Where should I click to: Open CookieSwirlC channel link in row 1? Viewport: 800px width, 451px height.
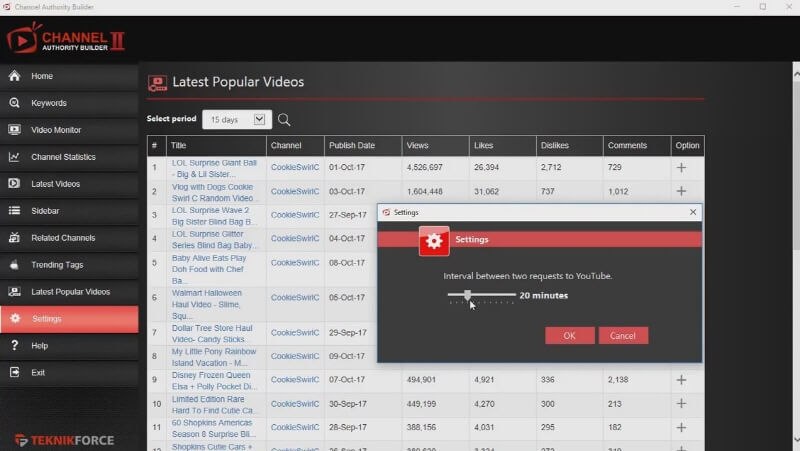pyautogui.click(x=295, y=167)
